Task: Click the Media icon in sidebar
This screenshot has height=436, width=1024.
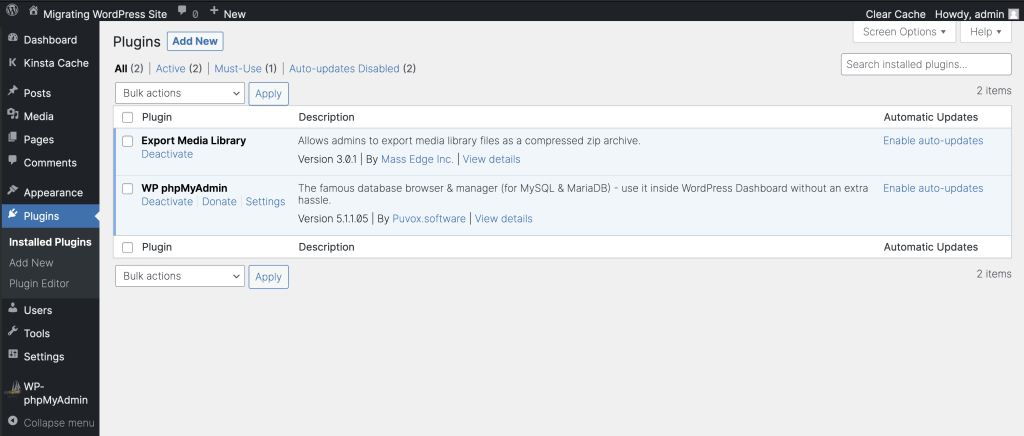Action: [x=12, y=115]
